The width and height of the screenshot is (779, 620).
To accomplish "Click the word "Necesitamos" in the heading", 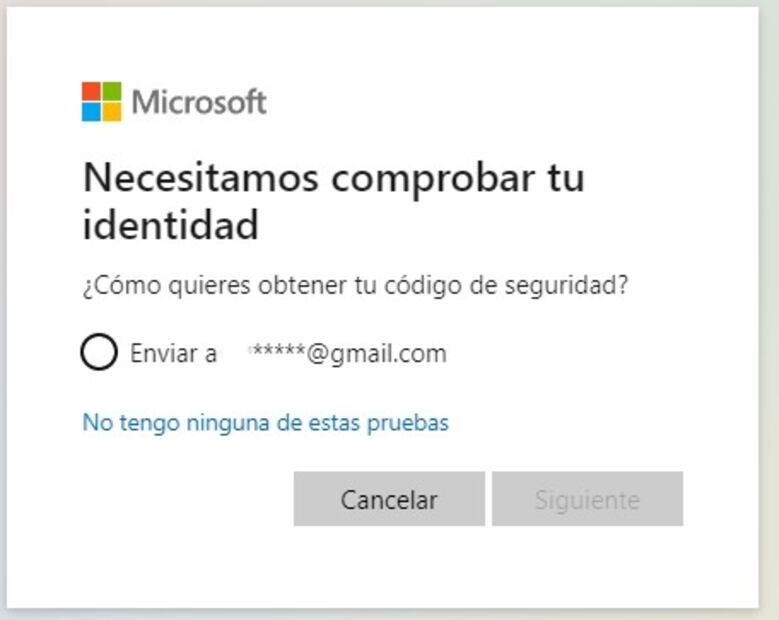I will tap(200, 178).
